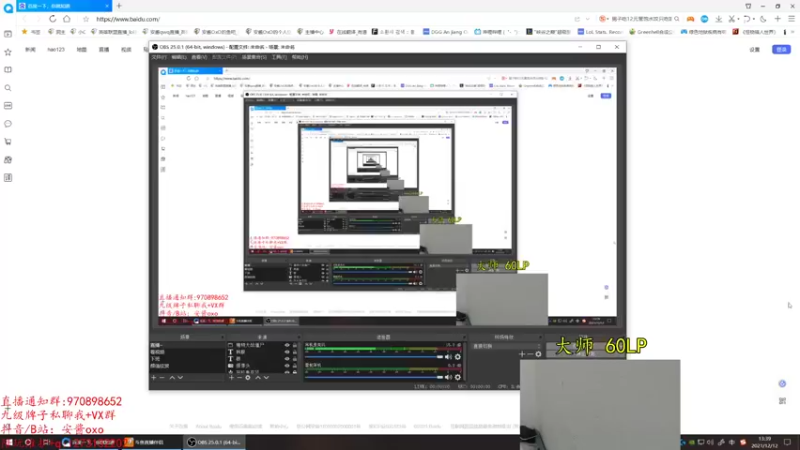This screenshot has width=800, height=450.
Task: Adjust volume slider of first mixer channel
Action: click(x=373, y=357)
